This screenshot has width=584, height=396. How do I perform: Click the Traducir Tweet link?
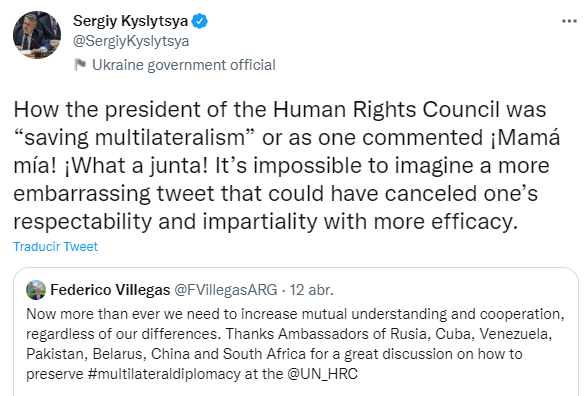tap(55, 247)
